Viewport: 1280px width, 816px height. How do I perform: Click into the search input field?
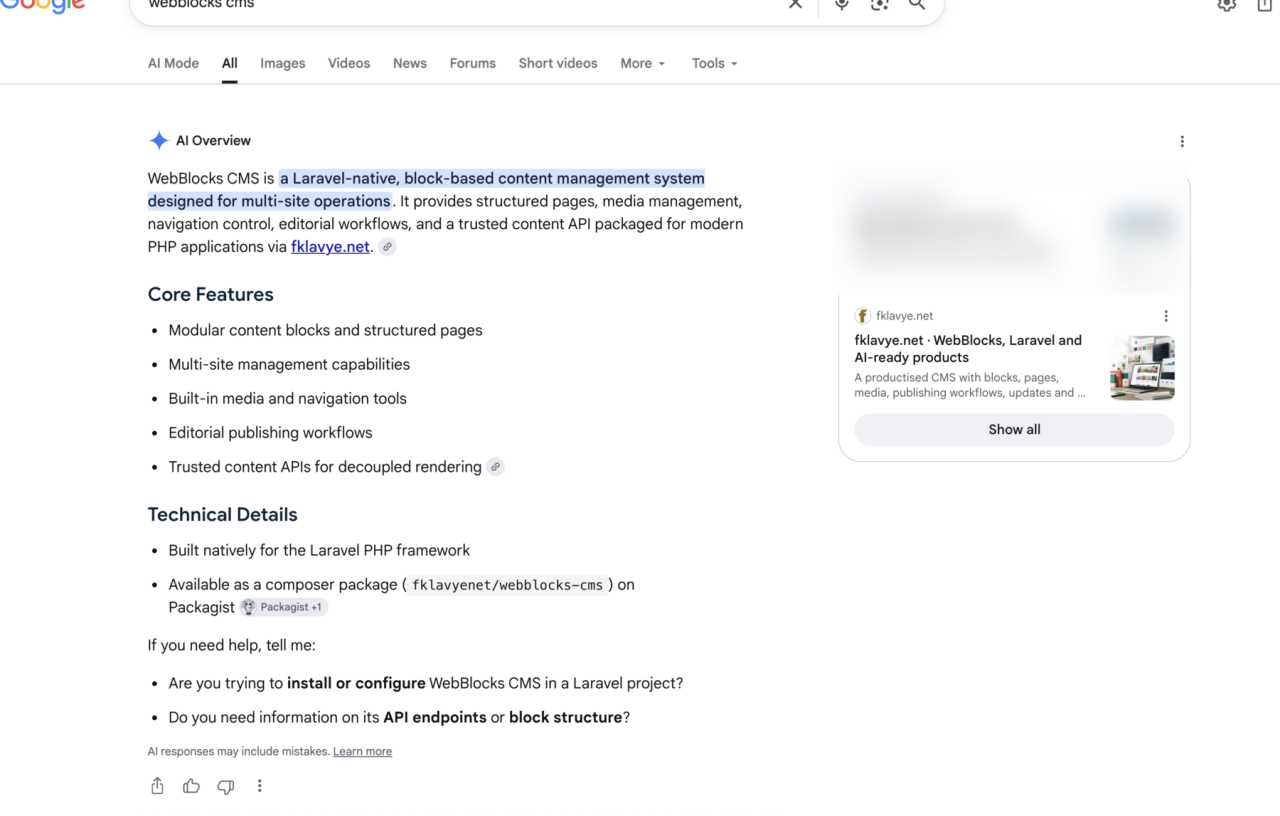pos(460,5)
